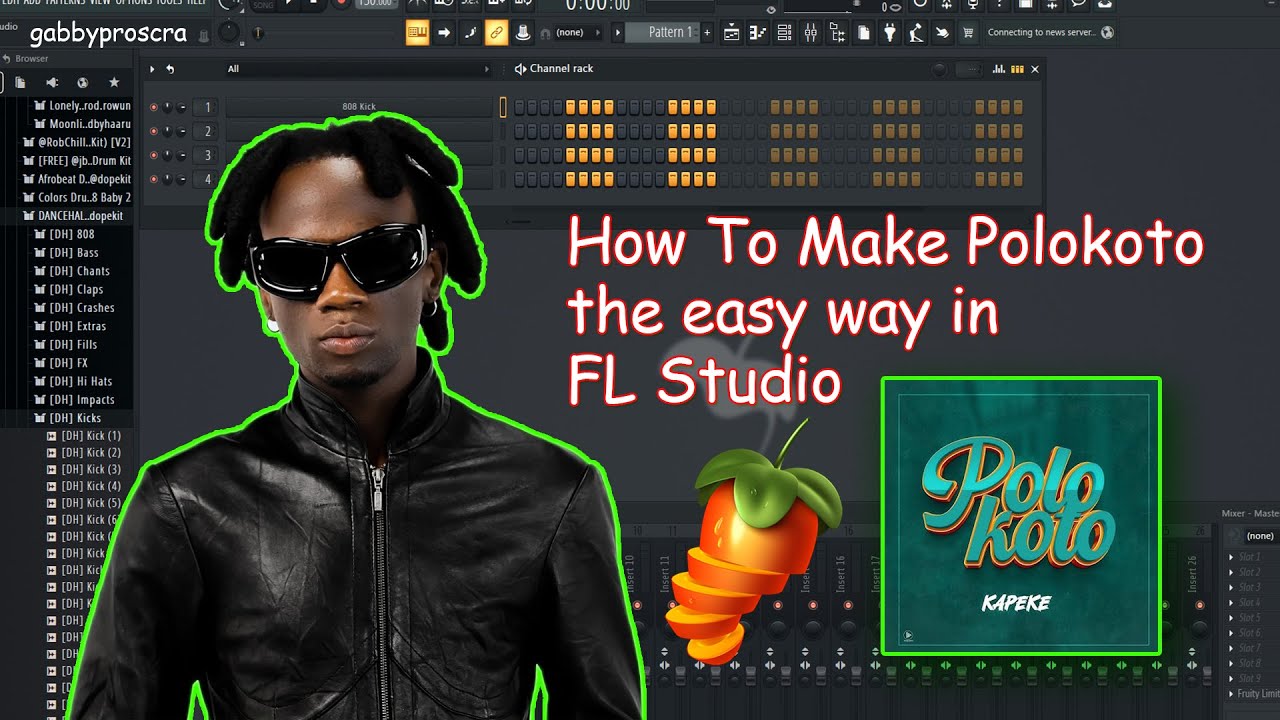
Task: Click the magnet snap icon
Action: tap(544, 33)
